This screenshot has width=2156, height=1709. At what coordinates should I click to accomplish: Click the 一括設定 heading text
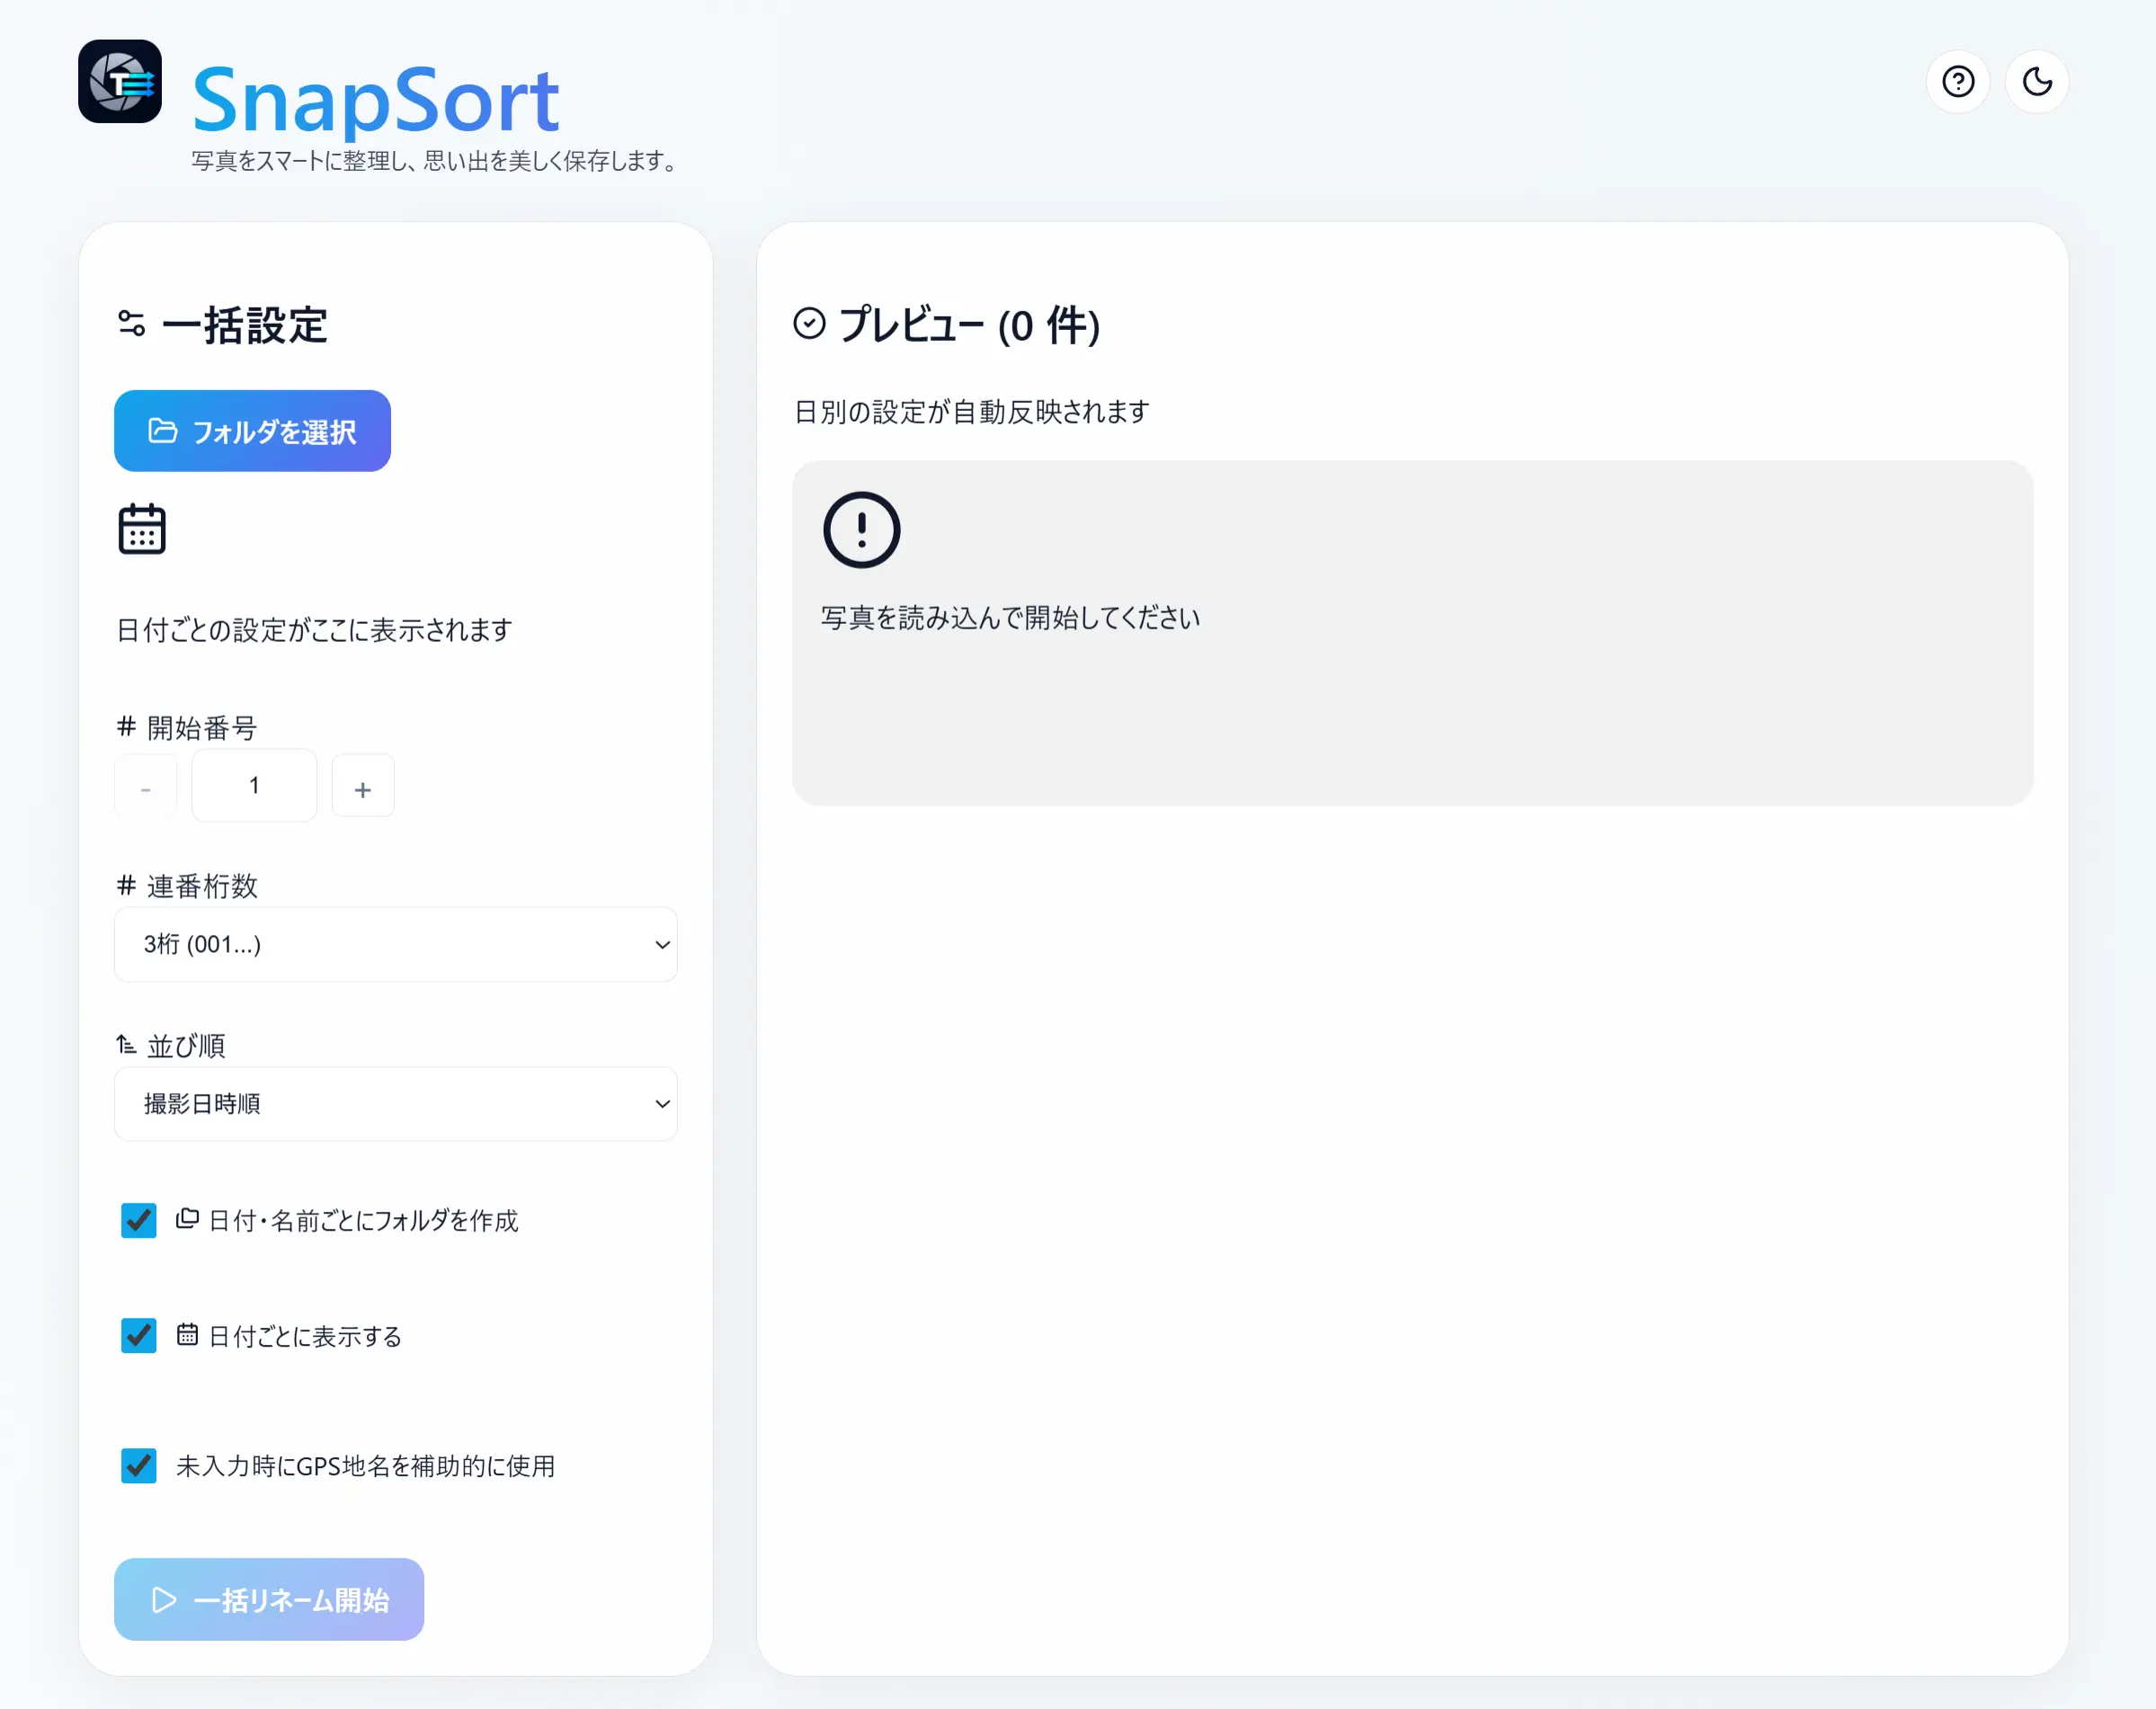pyautogui.click(x=245, y=325)
